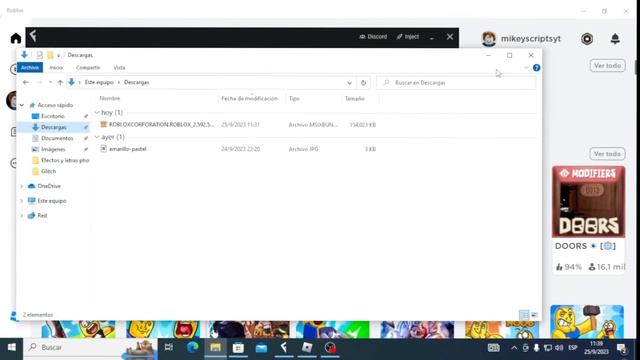Click the upper Ver todo button in Roblox
This screenshot has width=640, height=360.
(x=607, y=66)
